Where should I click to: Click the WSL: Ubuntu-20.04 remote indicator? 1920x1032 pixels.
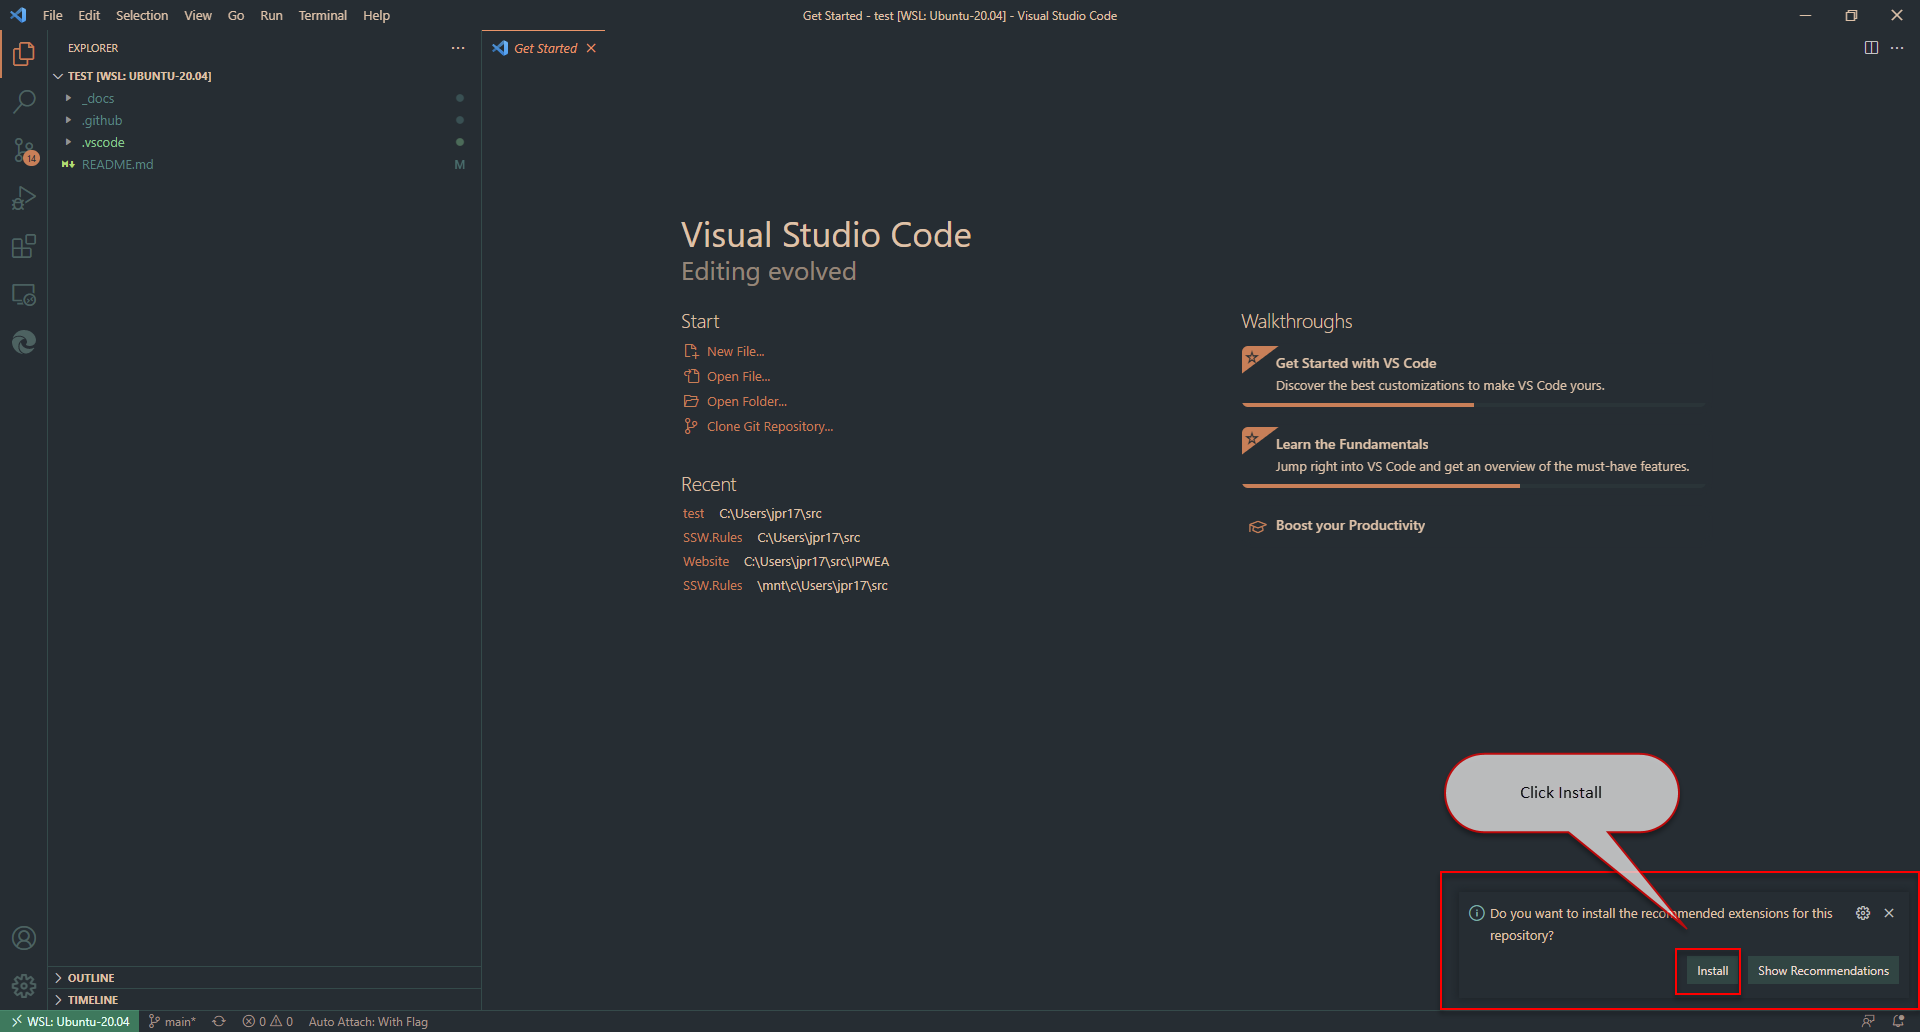pos(70,1021)
